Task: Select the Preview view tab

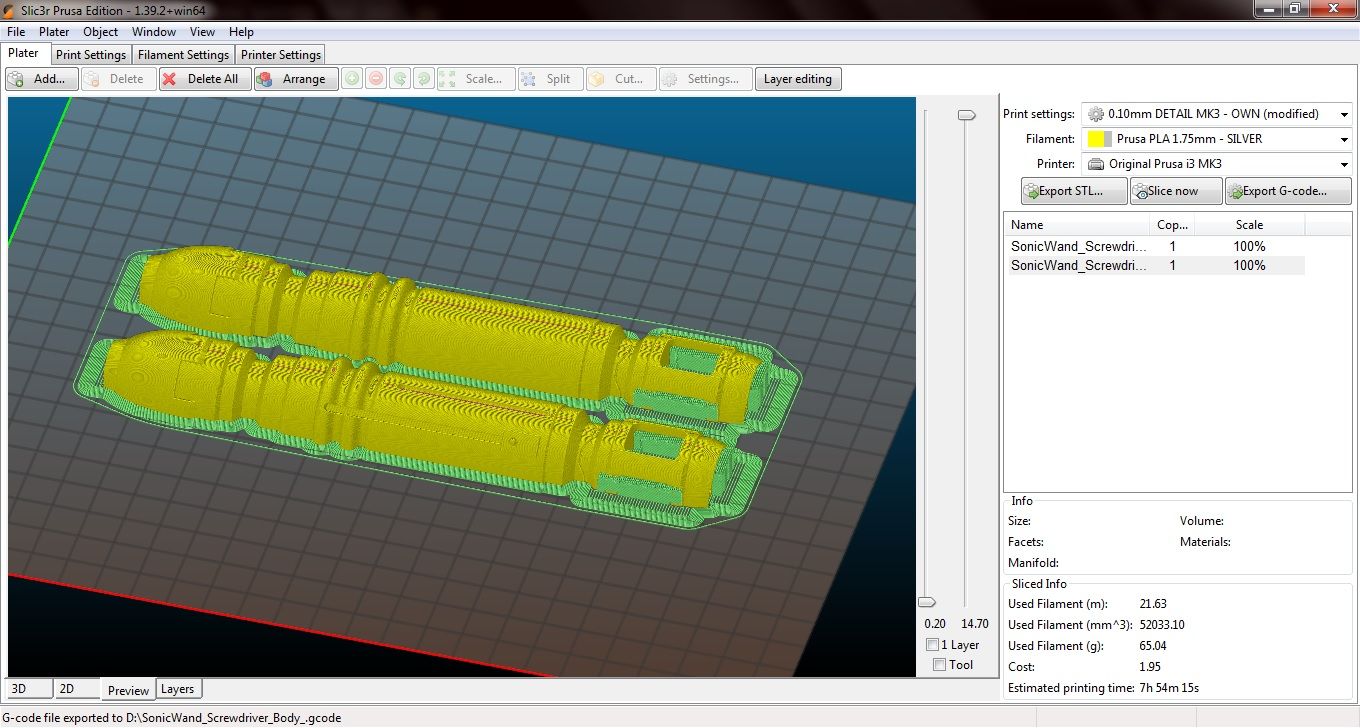Action: coord(128,690)
